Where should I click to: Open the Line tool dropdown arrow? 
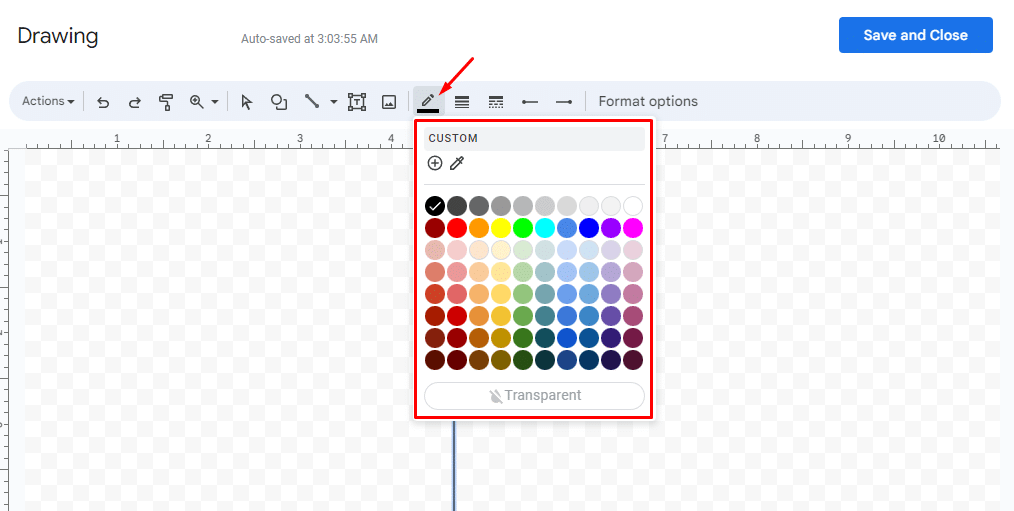pyautogui.click(x=333, y=102)
